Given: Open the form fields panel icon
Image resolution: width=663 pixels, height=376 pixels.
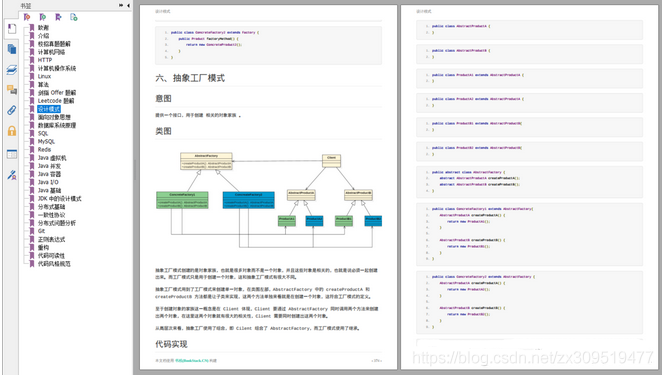Looking at the screenshot, I should click(x=12, y=154).
